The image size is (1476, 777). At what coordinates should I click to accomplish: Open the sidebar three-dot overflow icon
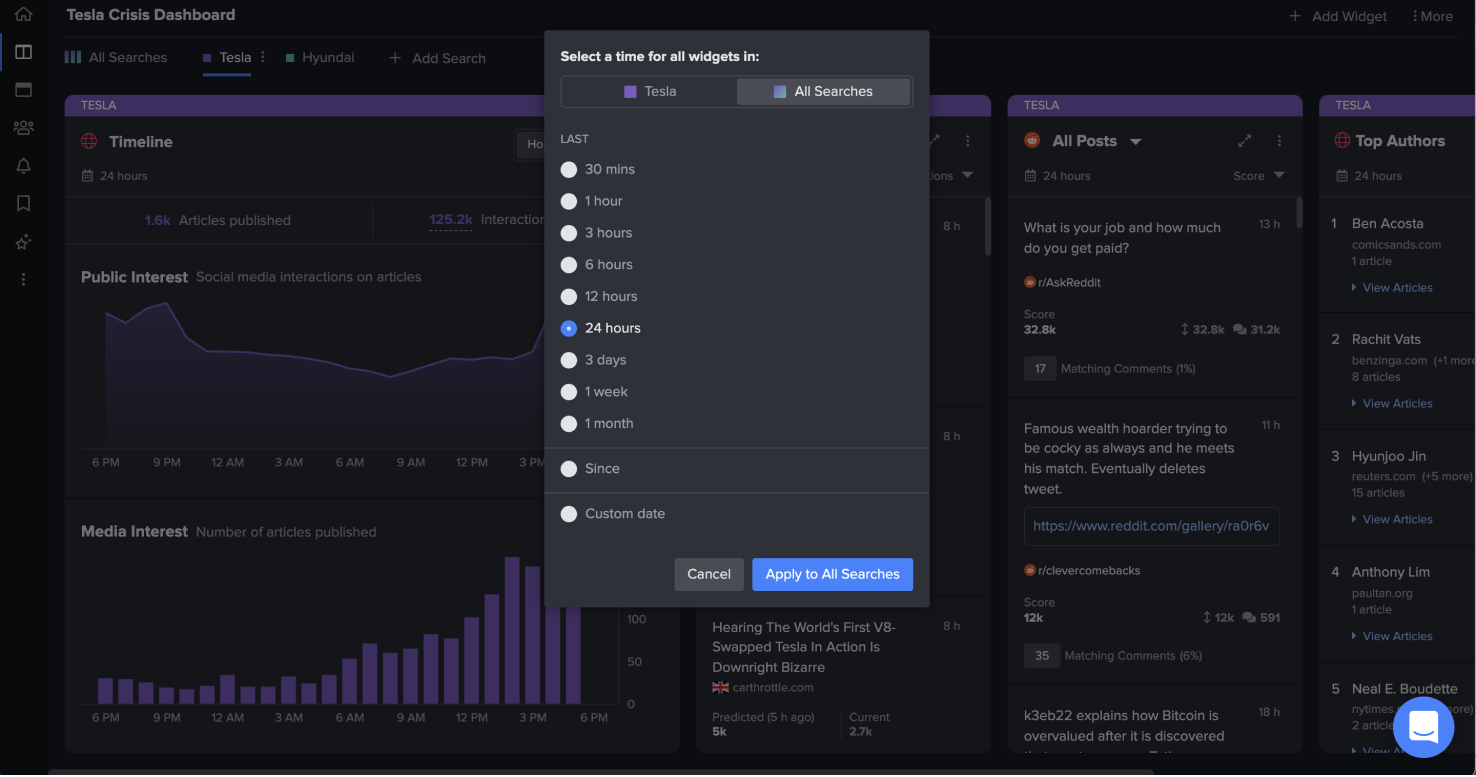(x=23, y=280)
